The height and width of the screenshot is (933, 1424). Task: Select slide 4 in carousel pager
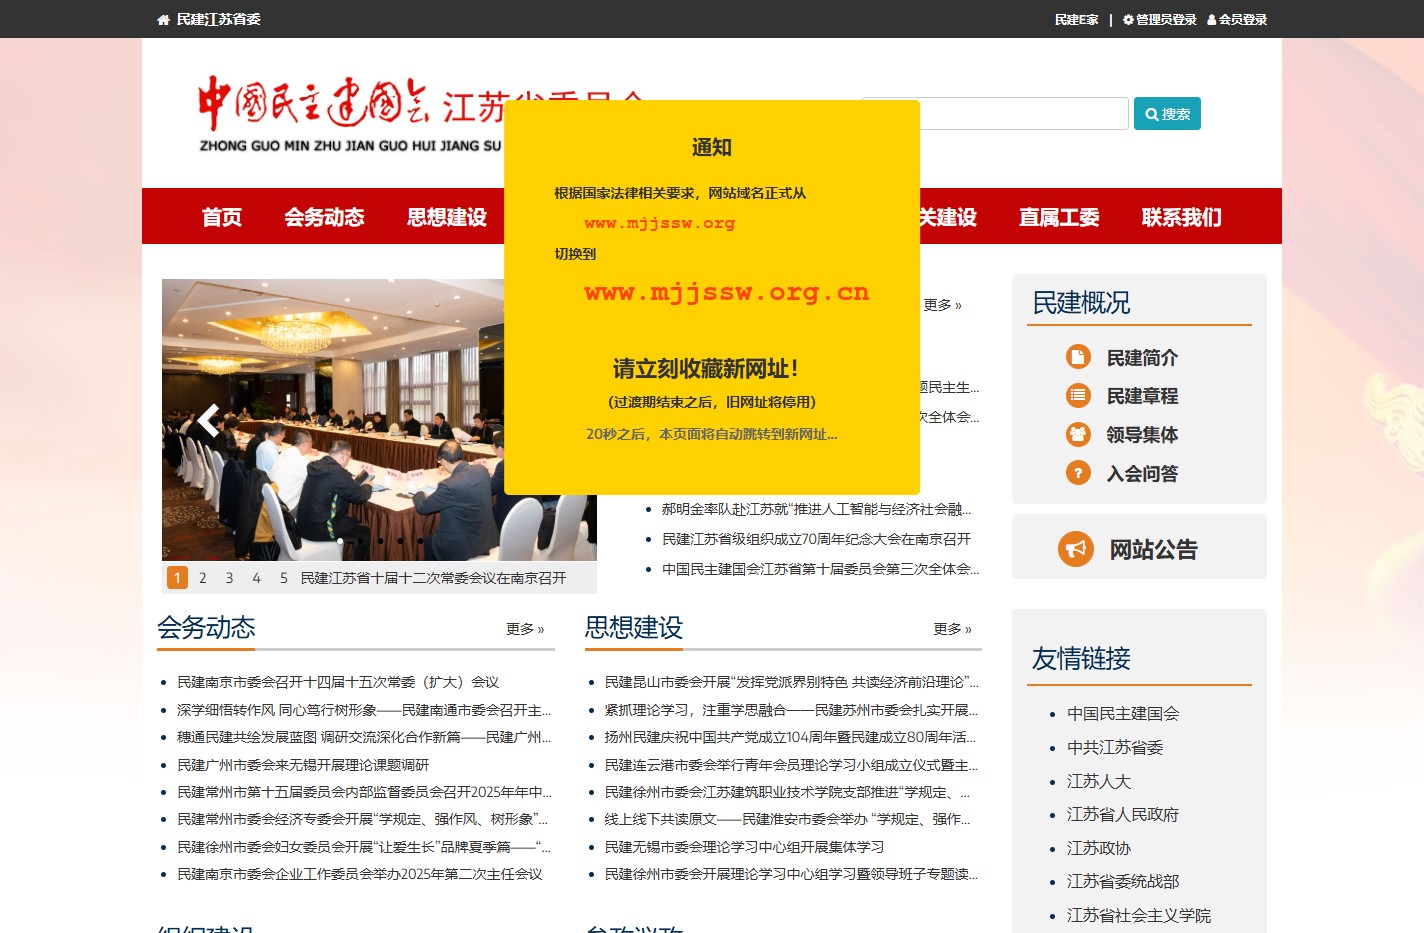point(256,578)
